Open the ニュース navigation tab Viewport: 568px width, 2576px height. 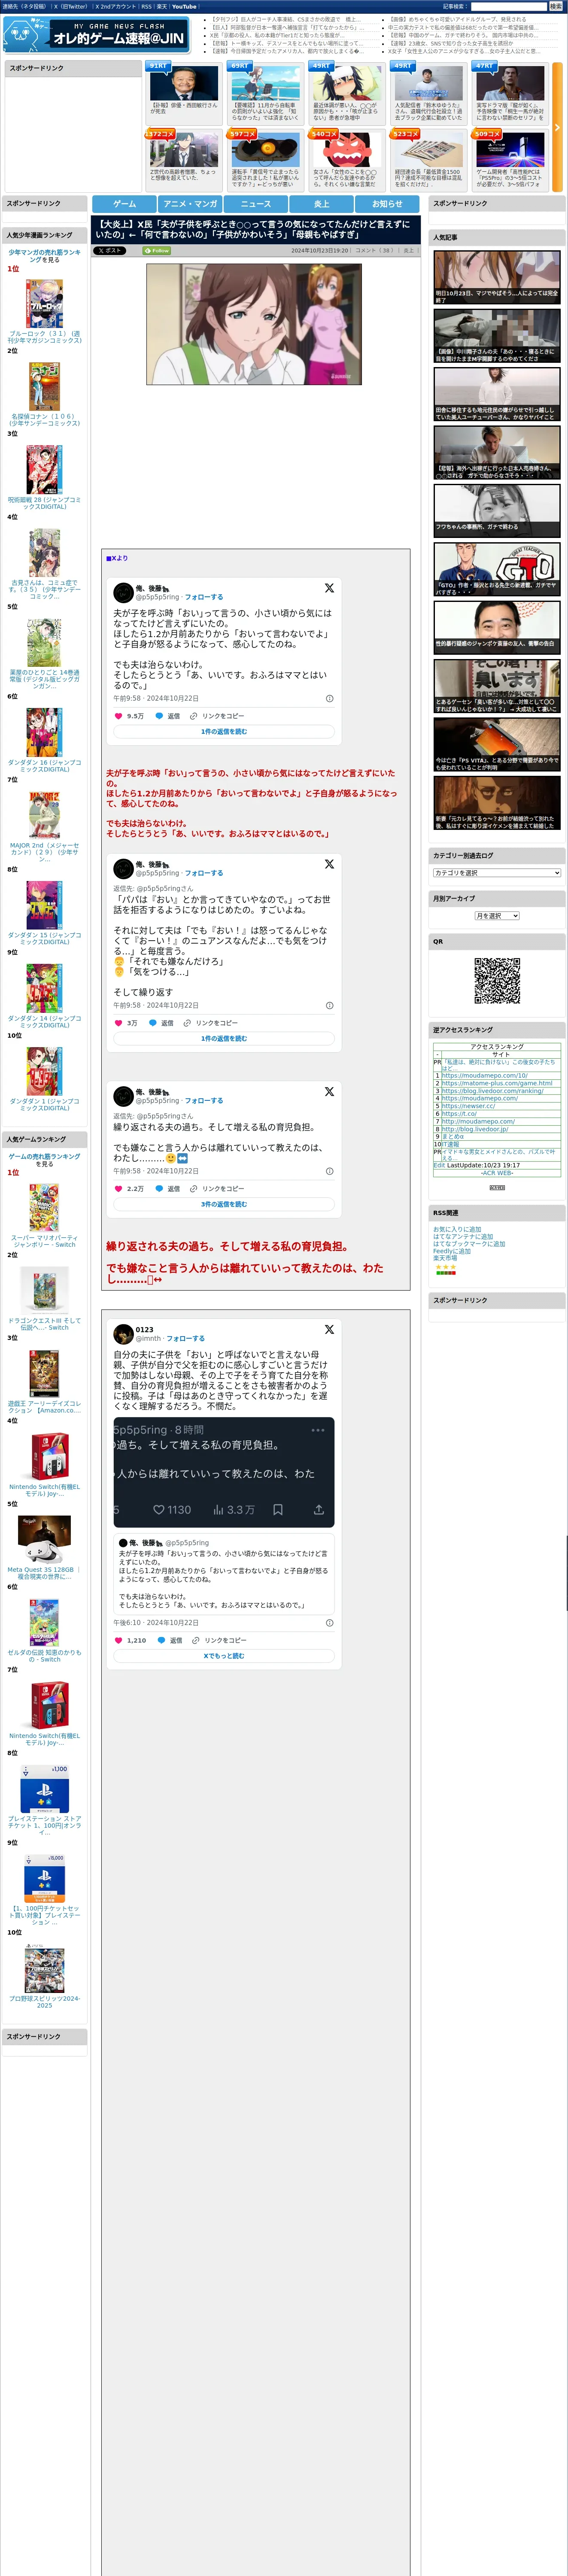point(256,204)
